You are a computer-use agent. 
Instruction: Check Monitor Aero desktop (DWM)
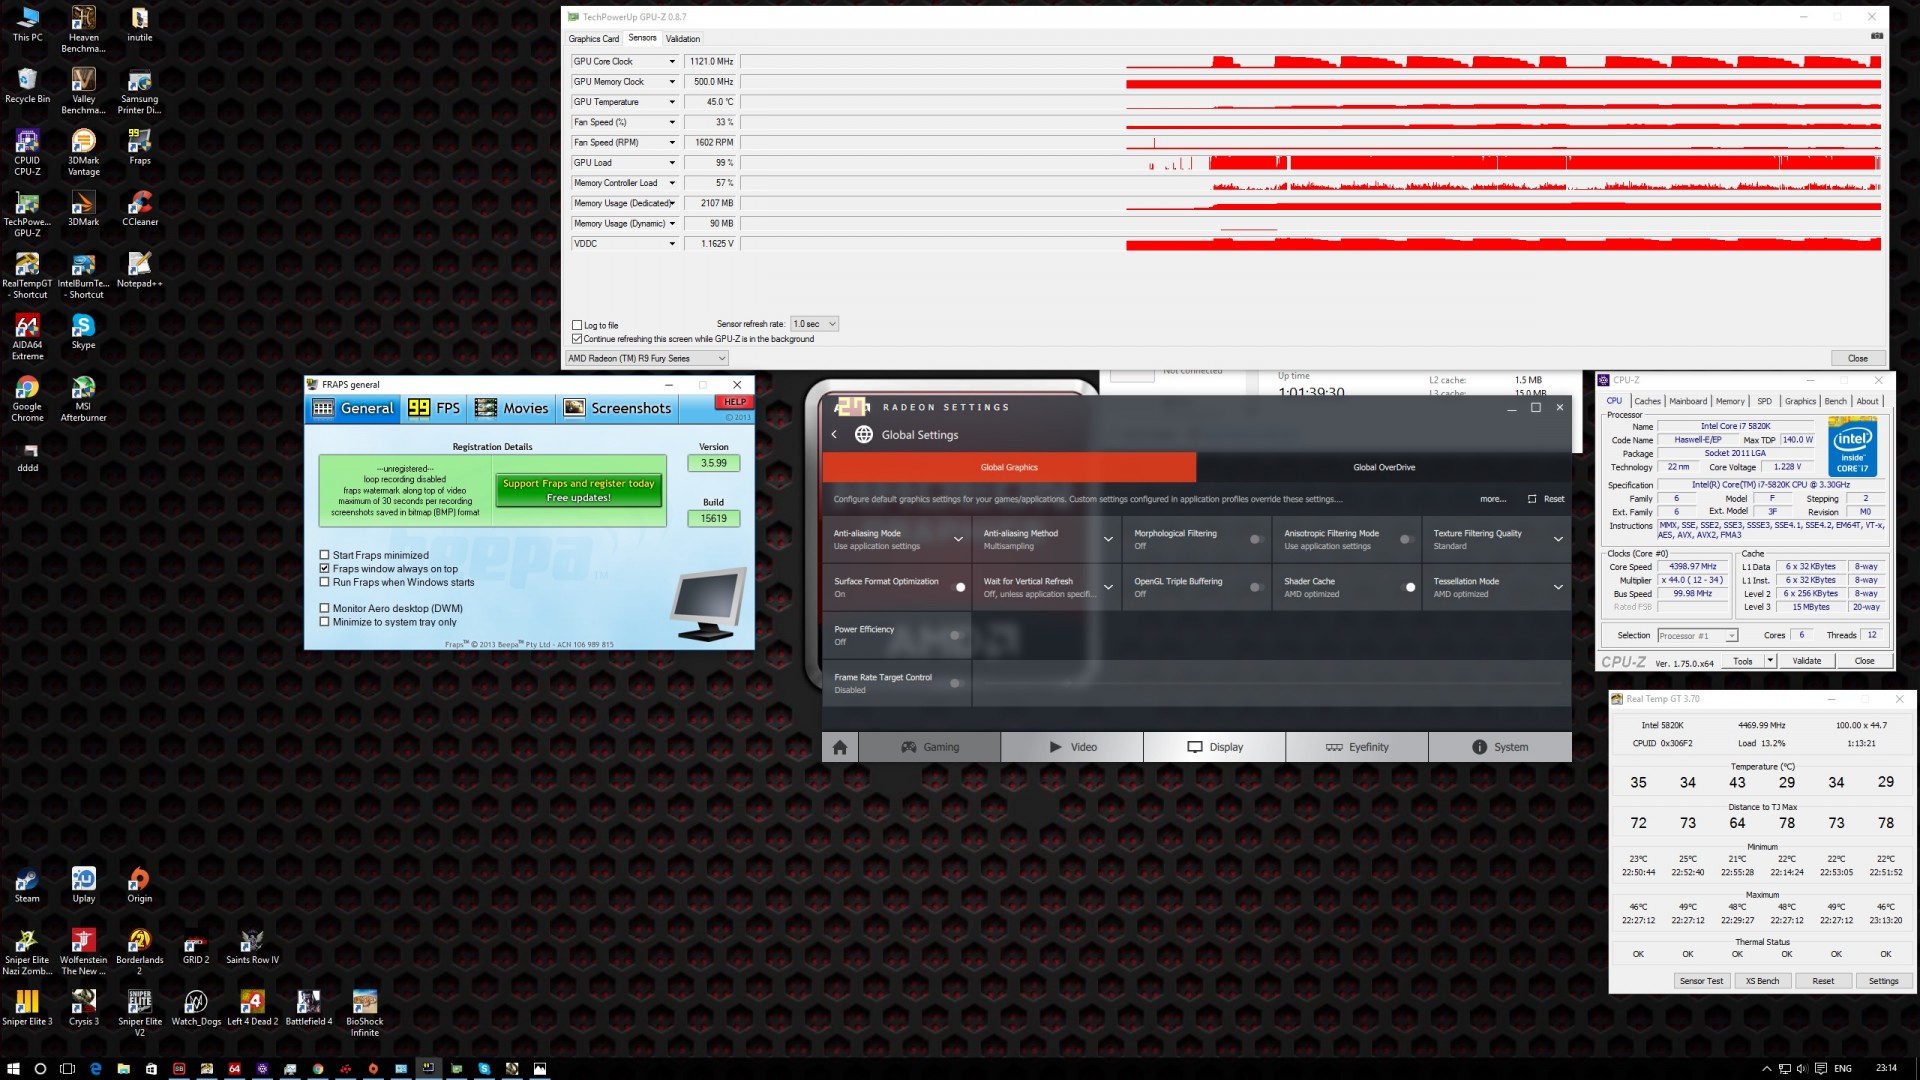coord(324,608)
